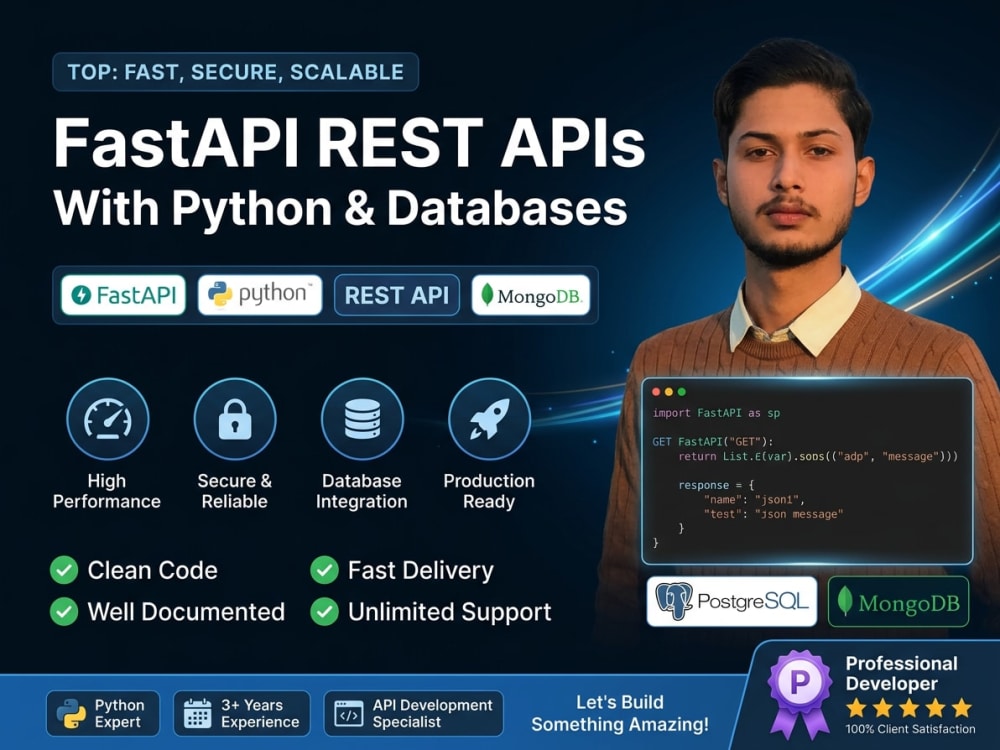This screenshot has height=750, width=1000.
Task: Click the Professional Developer text
Action: [901, 673]
